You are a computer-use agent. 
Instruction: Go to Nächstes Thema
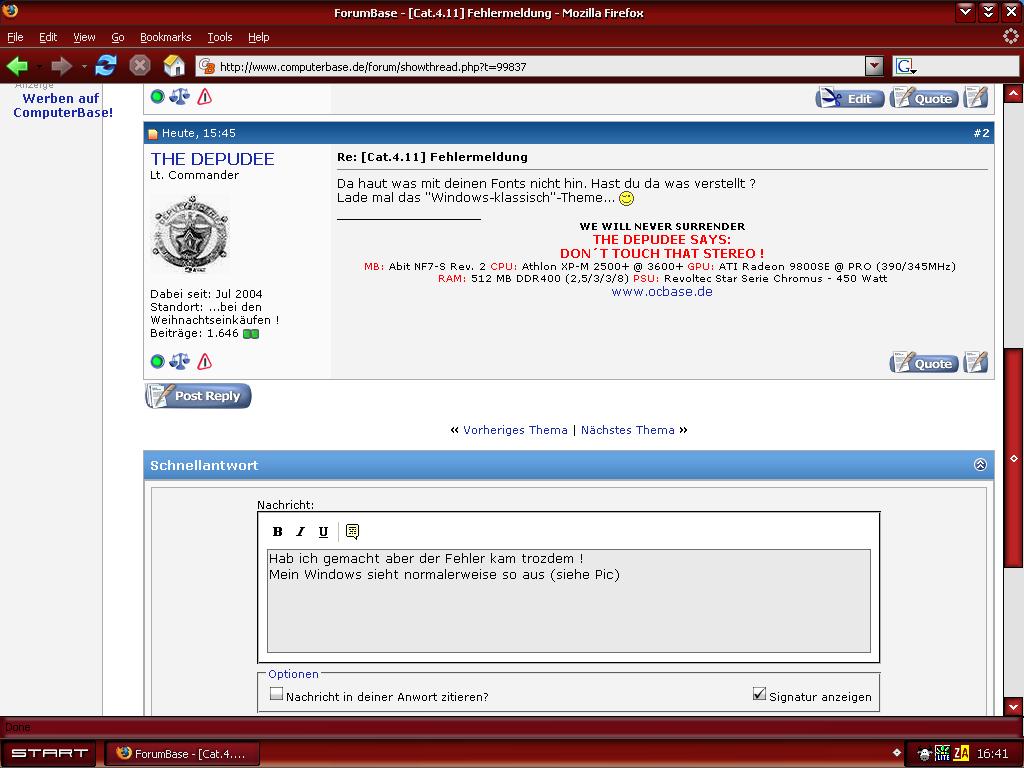(x=628, y=430)
